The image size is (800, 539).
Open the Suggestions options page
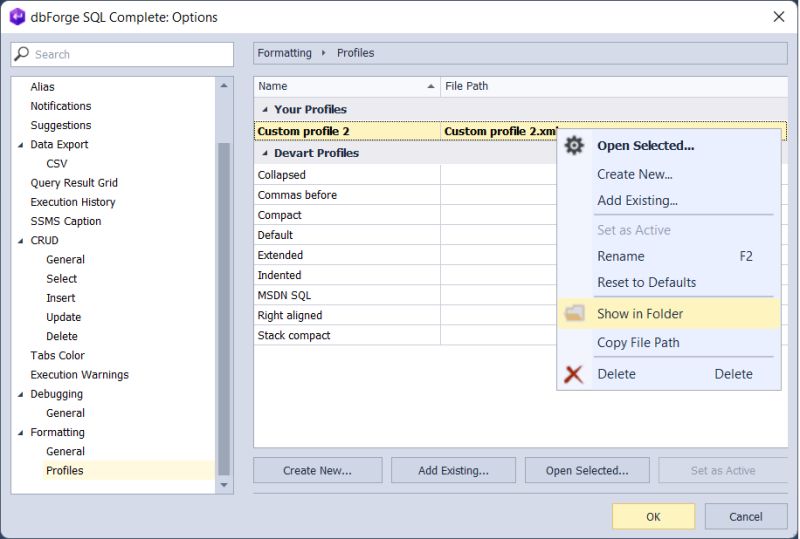click(x=61, y=126)
